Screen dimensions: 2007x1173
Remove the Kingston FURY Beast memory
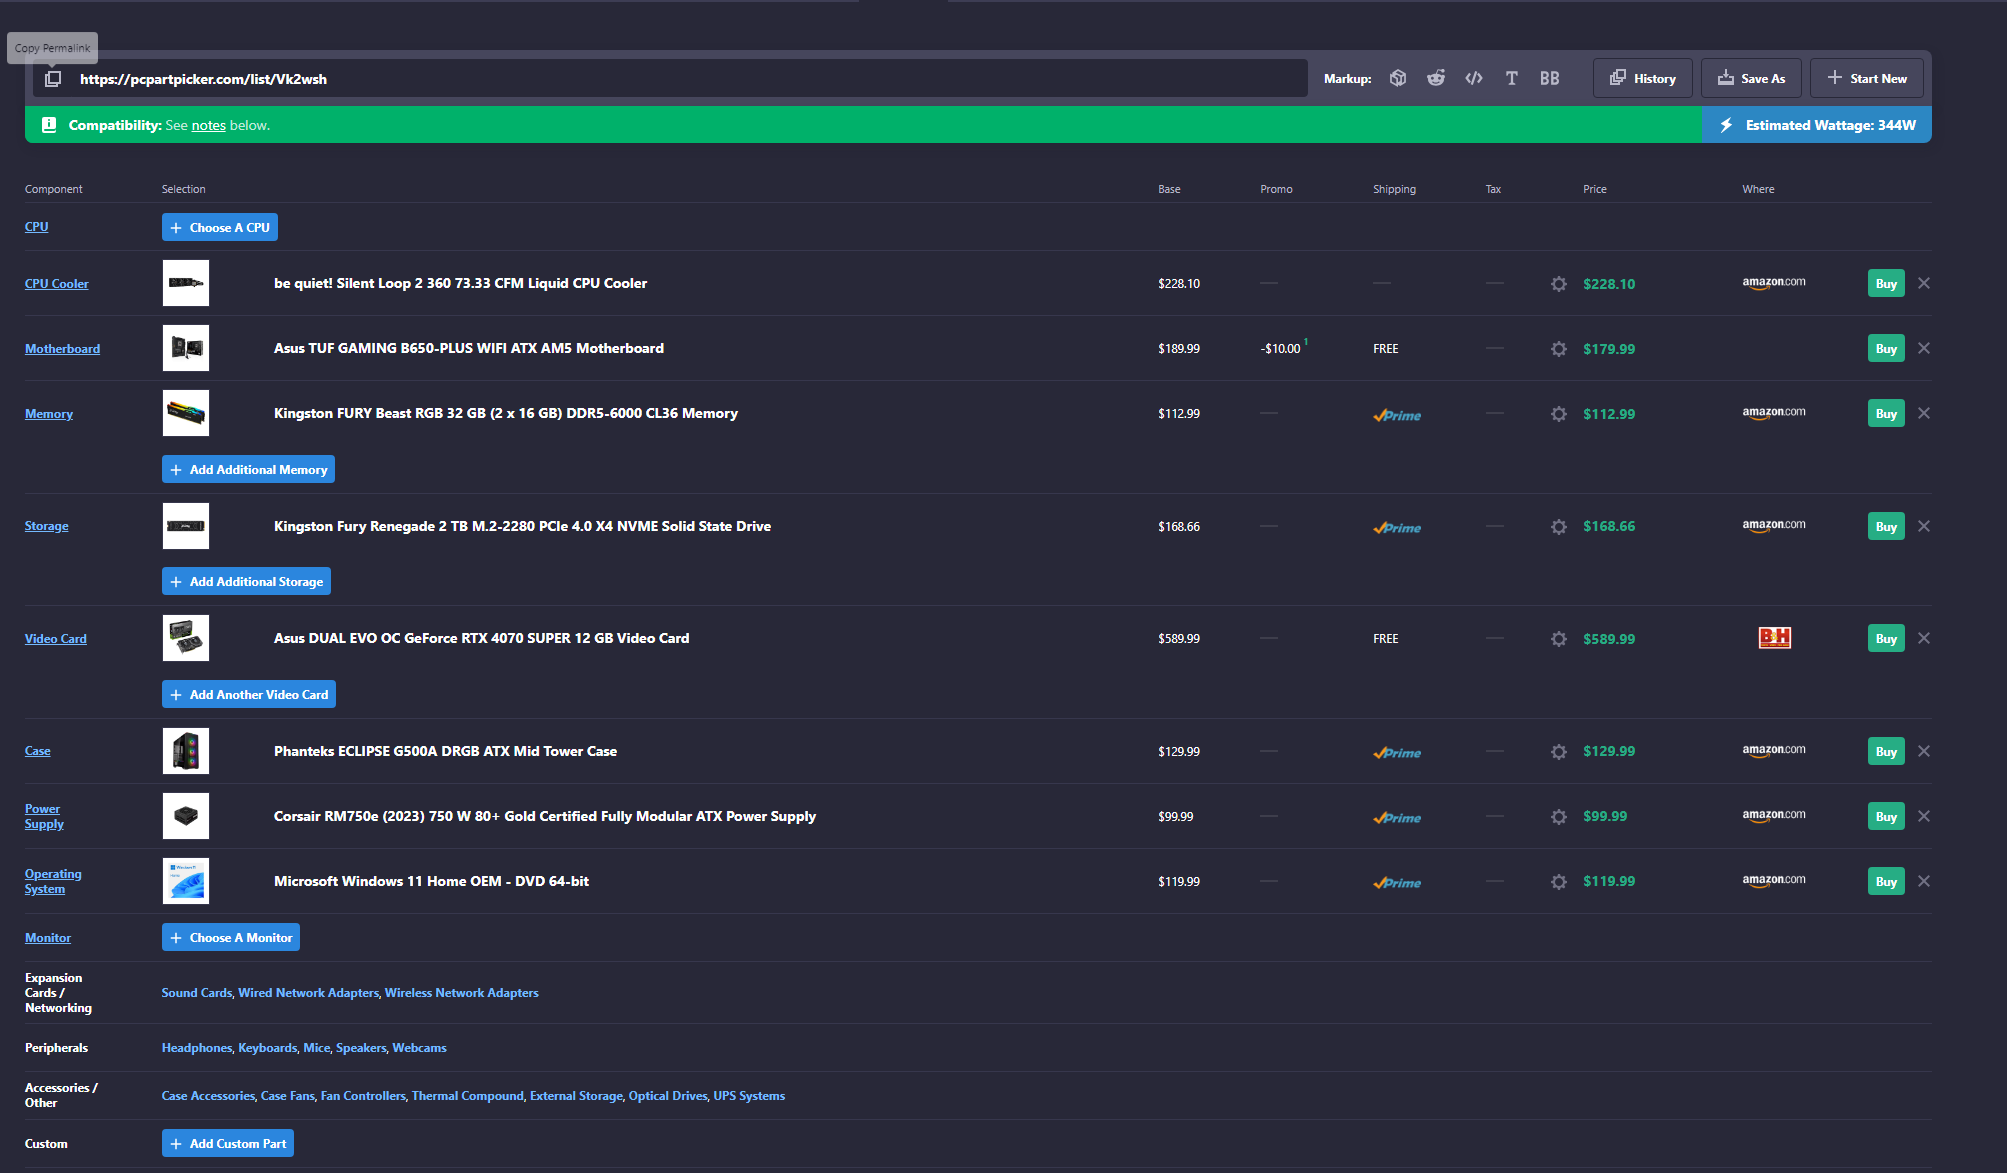coord(1924,413)
